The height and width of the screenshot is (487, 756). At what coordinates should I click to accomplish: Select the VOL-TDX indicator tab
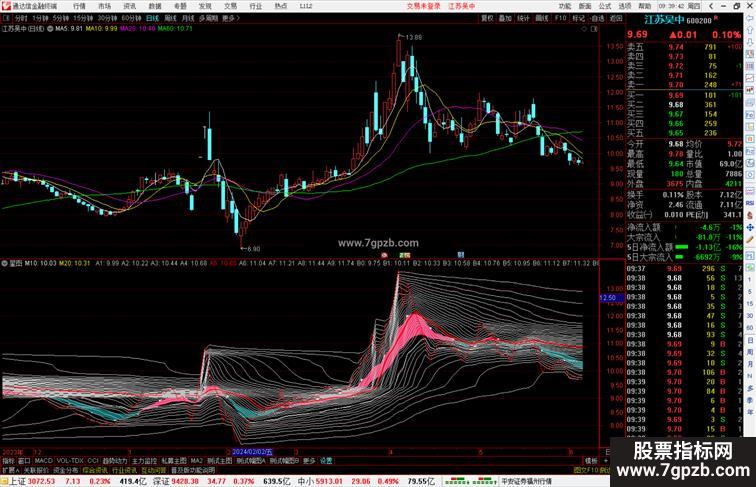70,461
